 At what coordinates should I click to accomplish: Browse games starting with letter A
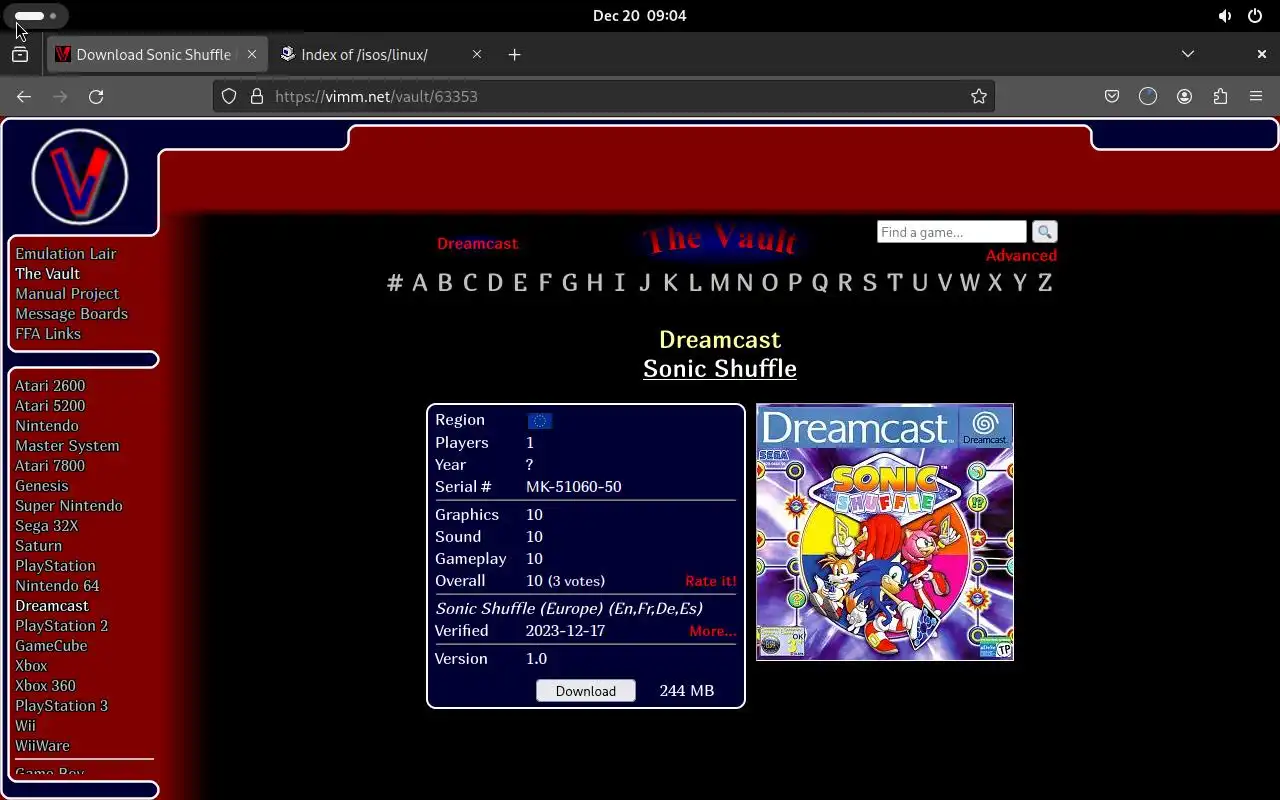tap(419, 282)
